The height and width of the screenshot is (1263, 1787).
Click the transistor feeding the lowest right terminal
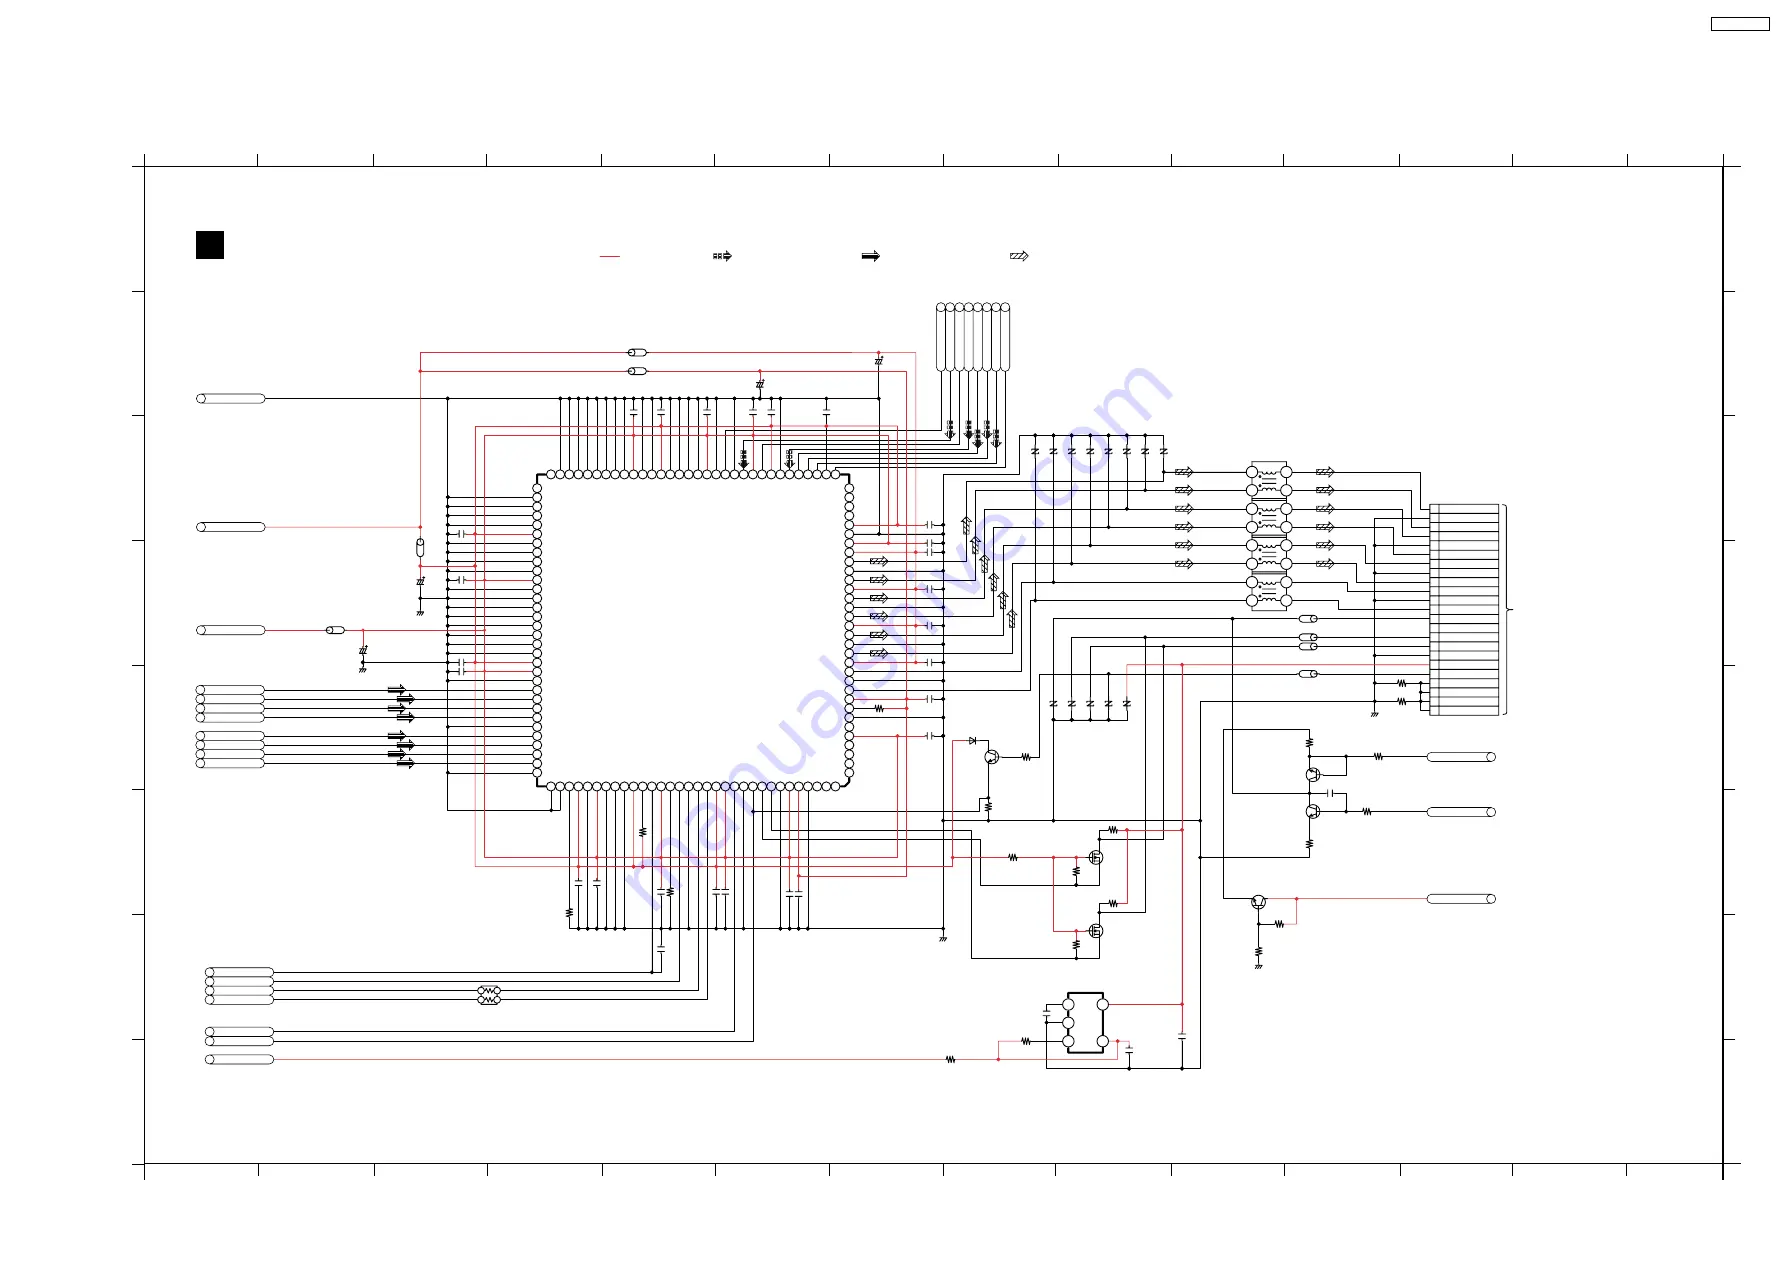(1259, 903)
